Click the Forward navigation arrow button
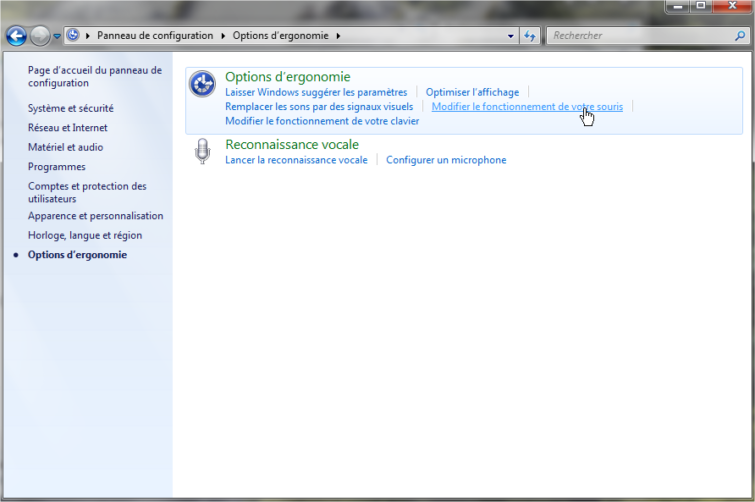This screenshot has width=755, height=502. pos(40,36)
